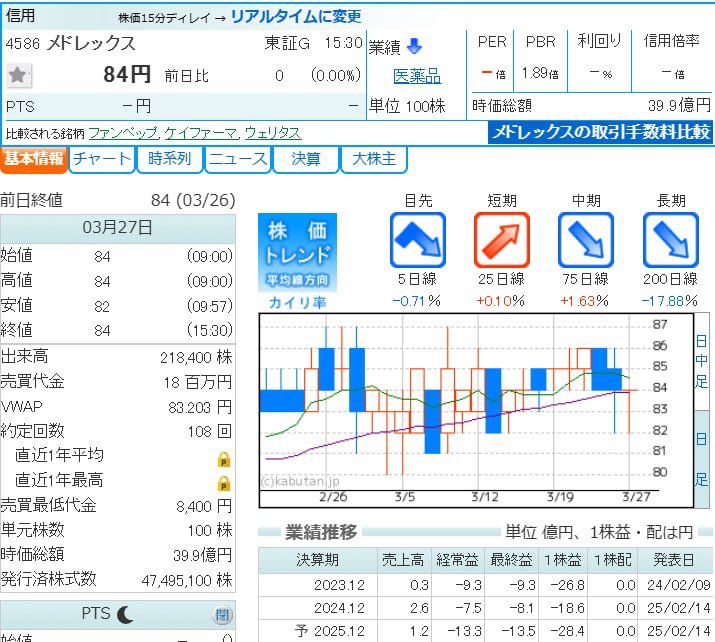Add stock to favorites with star icon

19,74
